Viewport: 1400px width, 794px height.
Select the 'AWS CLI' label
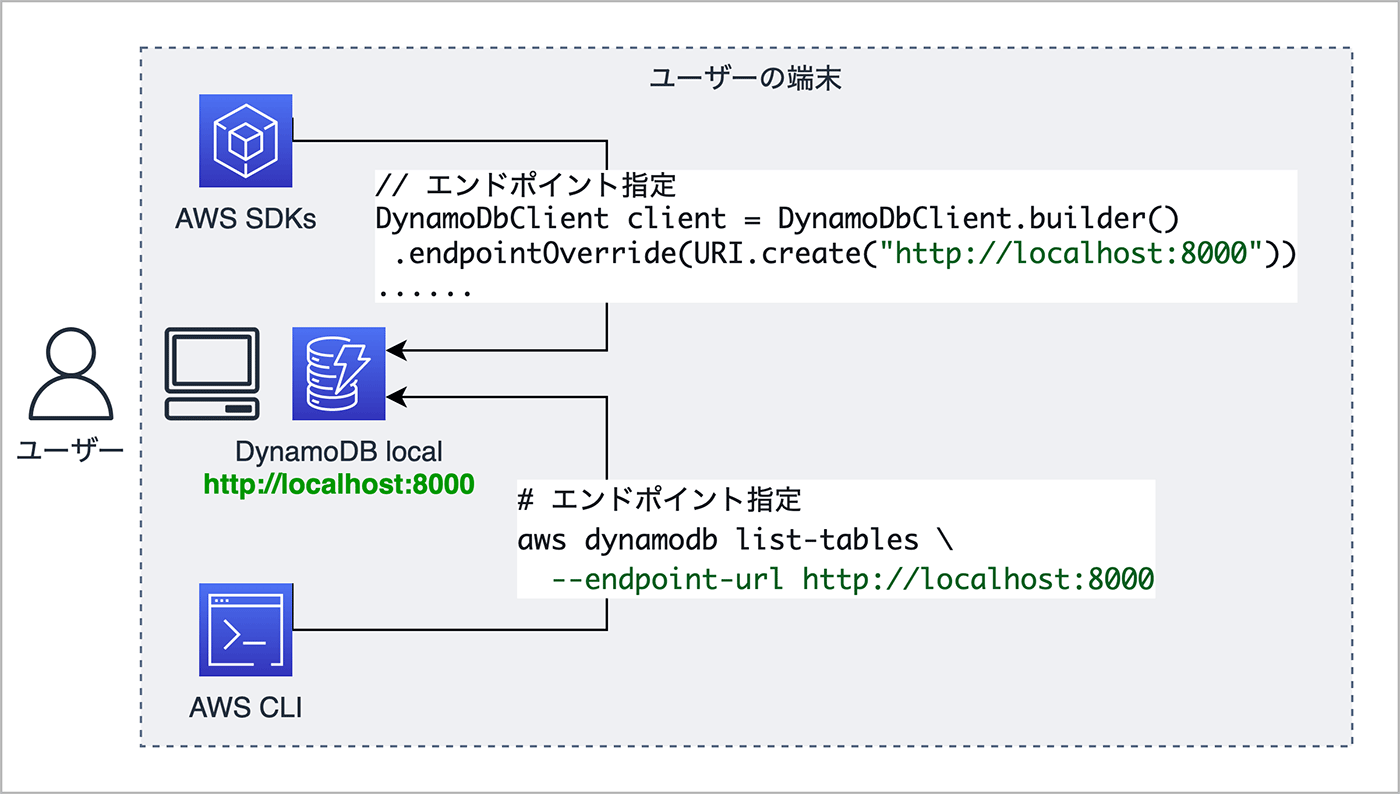[246, 709]
